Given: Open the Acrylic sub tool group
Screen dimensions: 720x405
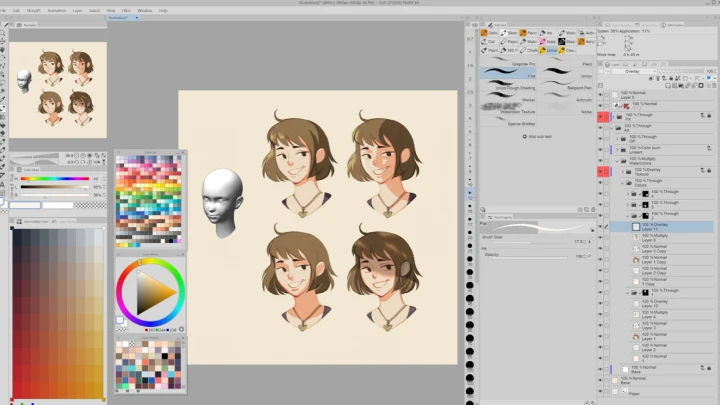Looking at the screenshot, I should [586, 41].
